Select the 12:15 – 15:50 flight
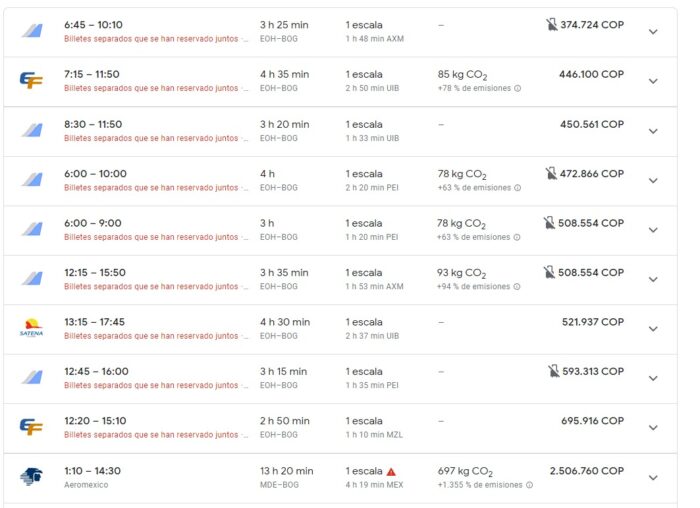Viewport: 700px width, 508px height. pyautogui.click(x=98, y=272)
